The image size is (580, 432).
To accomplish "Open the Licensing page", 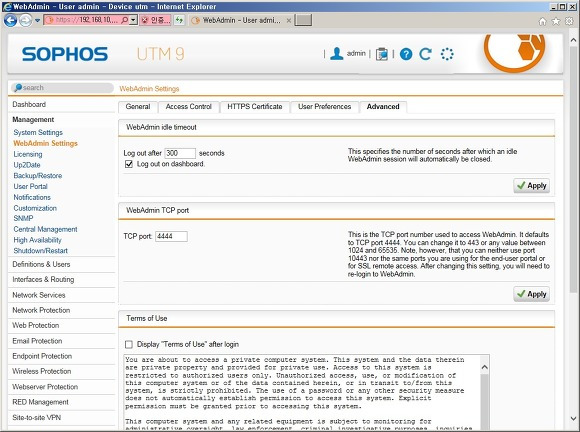I will click(28, 154).
